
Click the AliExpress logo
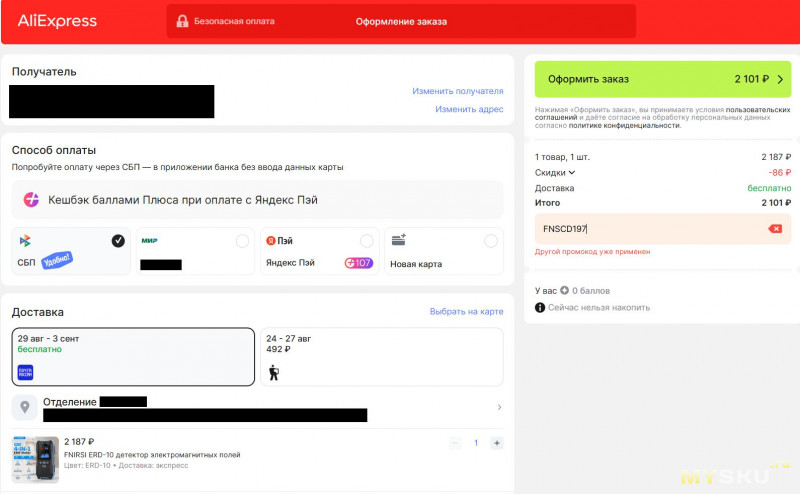pos(57,21)
